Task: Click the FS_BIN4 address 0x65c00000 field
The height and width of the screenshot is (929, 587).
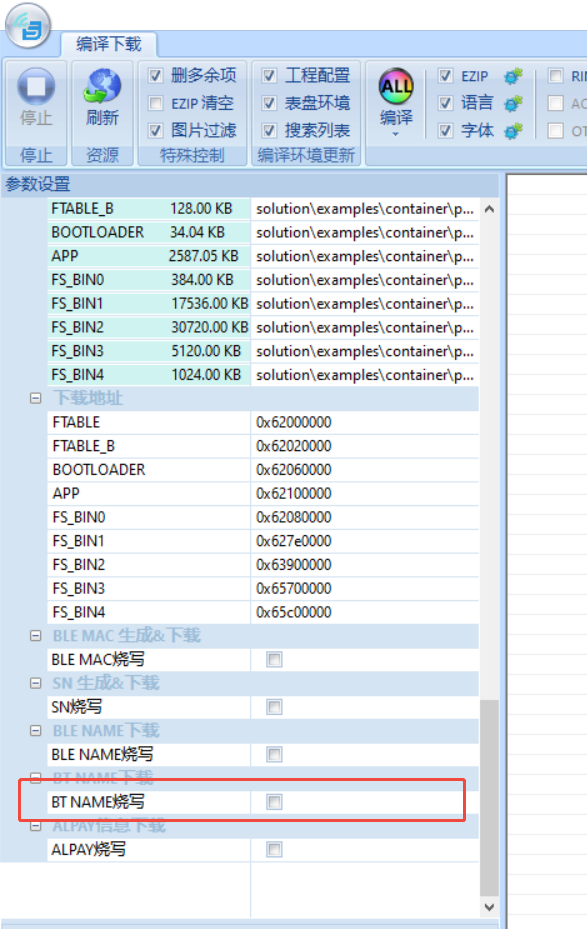Action: pyautogui.click(x=364, y=612)
